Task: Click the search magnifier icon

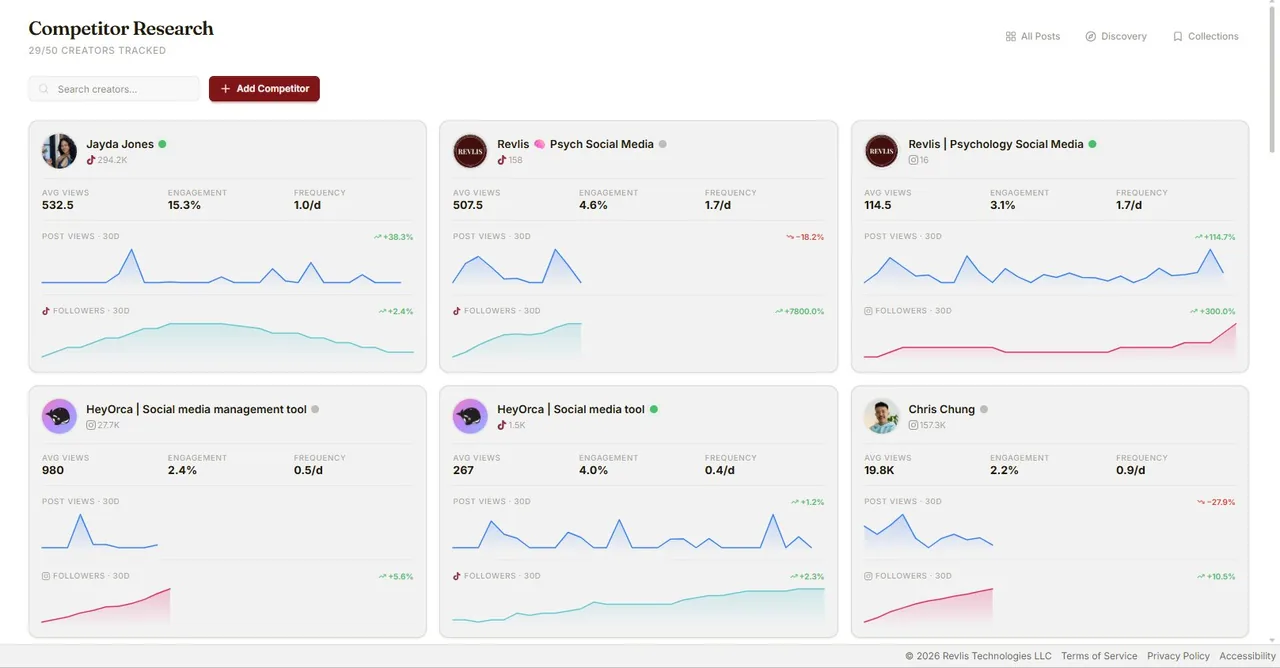Action: [44, 89]
